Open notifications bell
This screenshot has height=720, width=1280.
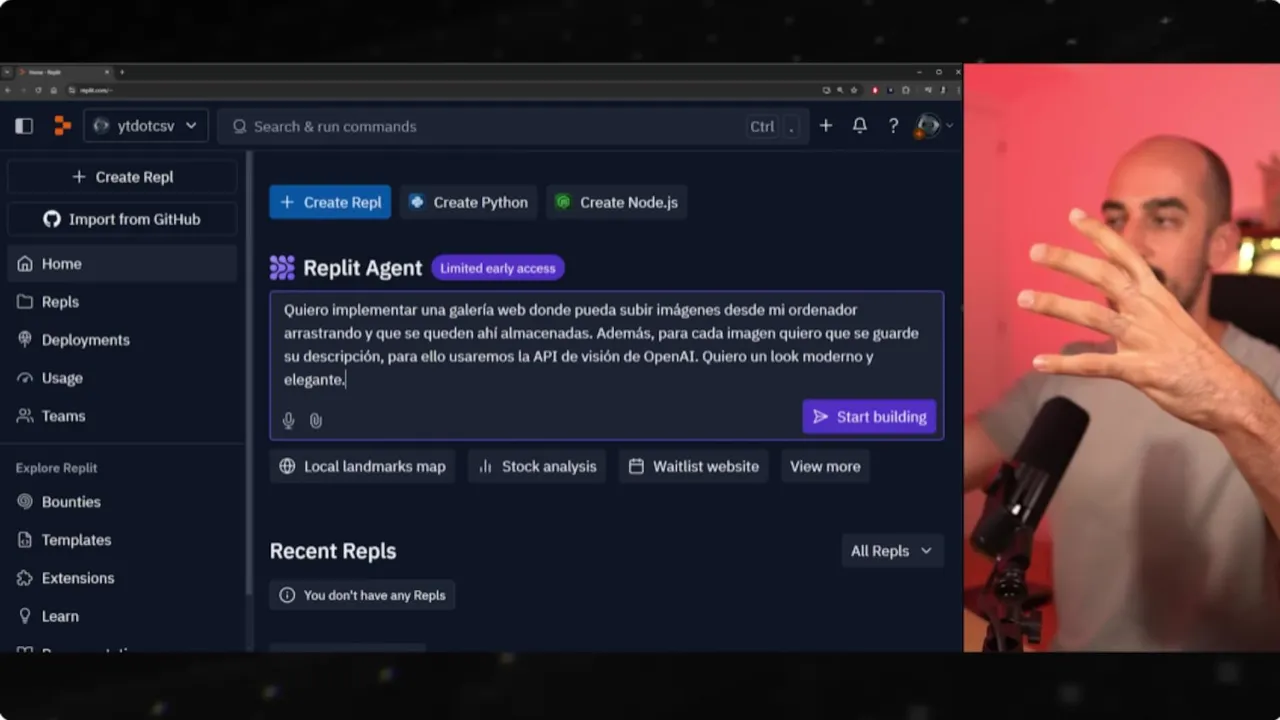pos(860,126)
